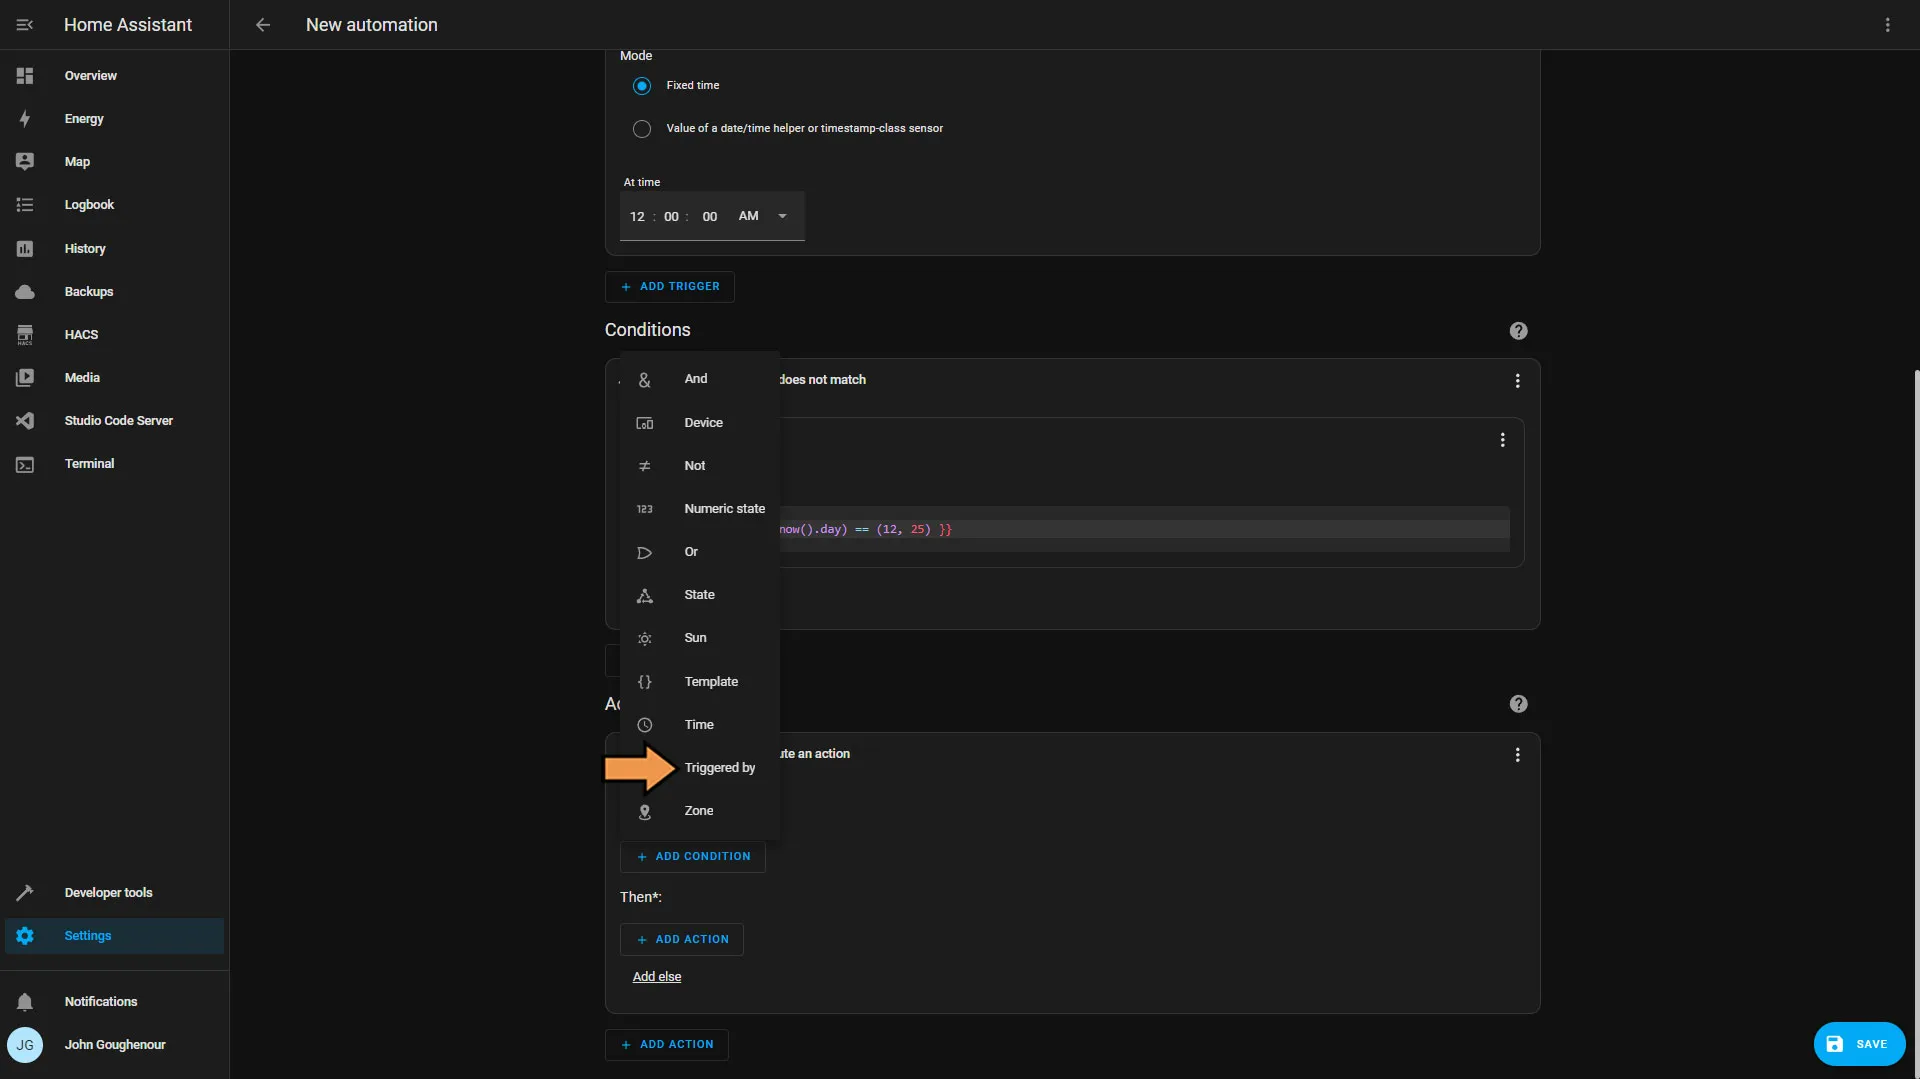Save the automation

coord(1859,1044)
